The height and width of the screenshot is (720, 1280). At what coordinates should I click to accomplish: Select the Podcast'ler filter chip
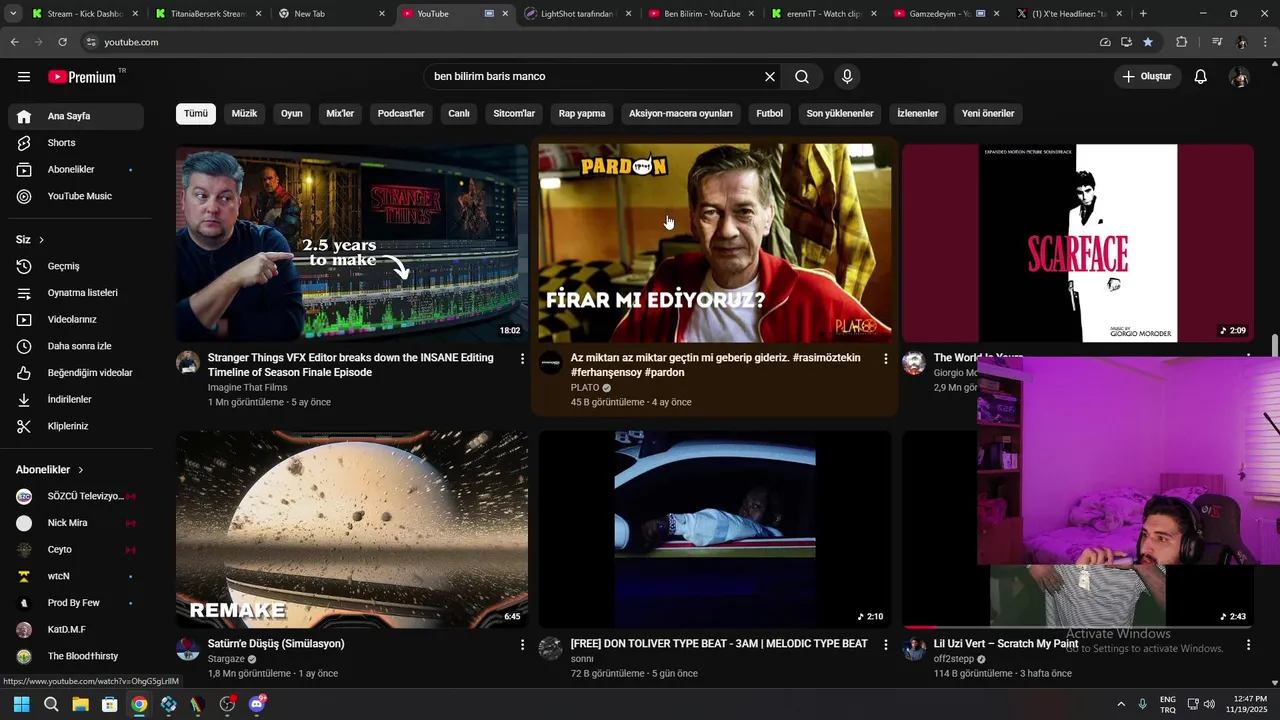[x=401, y=114]
